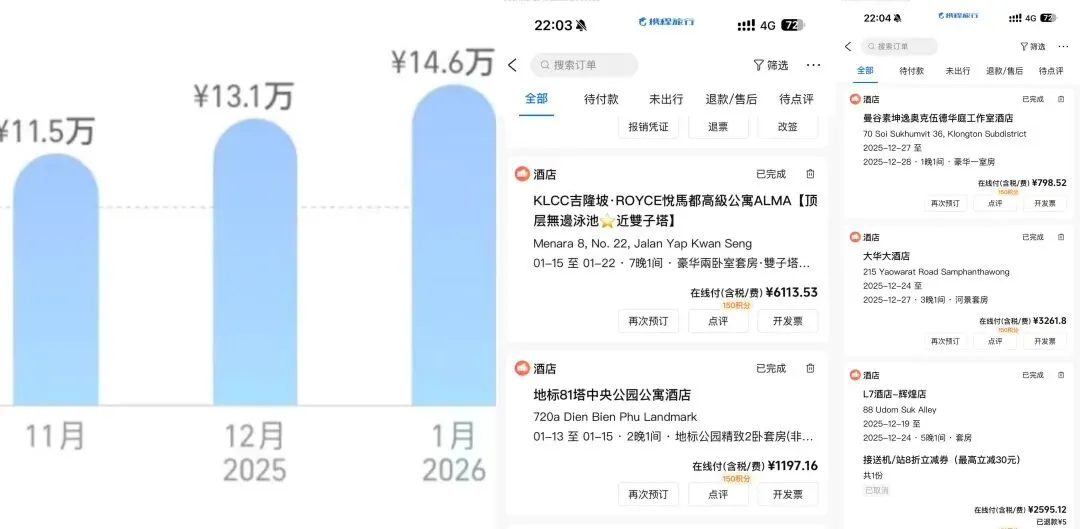The height and width of the screenshot is (529, 1080).
Task: Tap the 已取消 tag under 接送机 coupon
Action: tap(876, 490)
